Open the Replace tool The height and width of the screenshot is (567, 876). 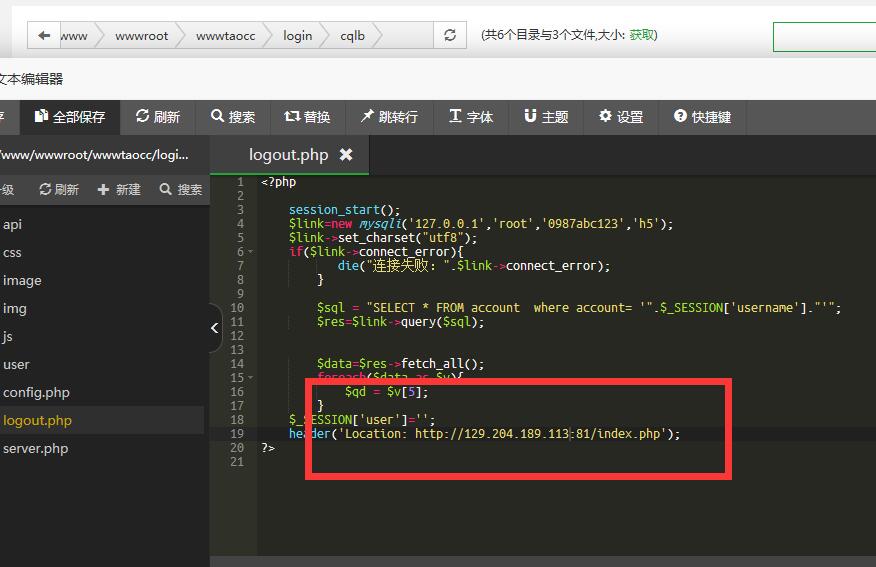[x=307, y=117]
